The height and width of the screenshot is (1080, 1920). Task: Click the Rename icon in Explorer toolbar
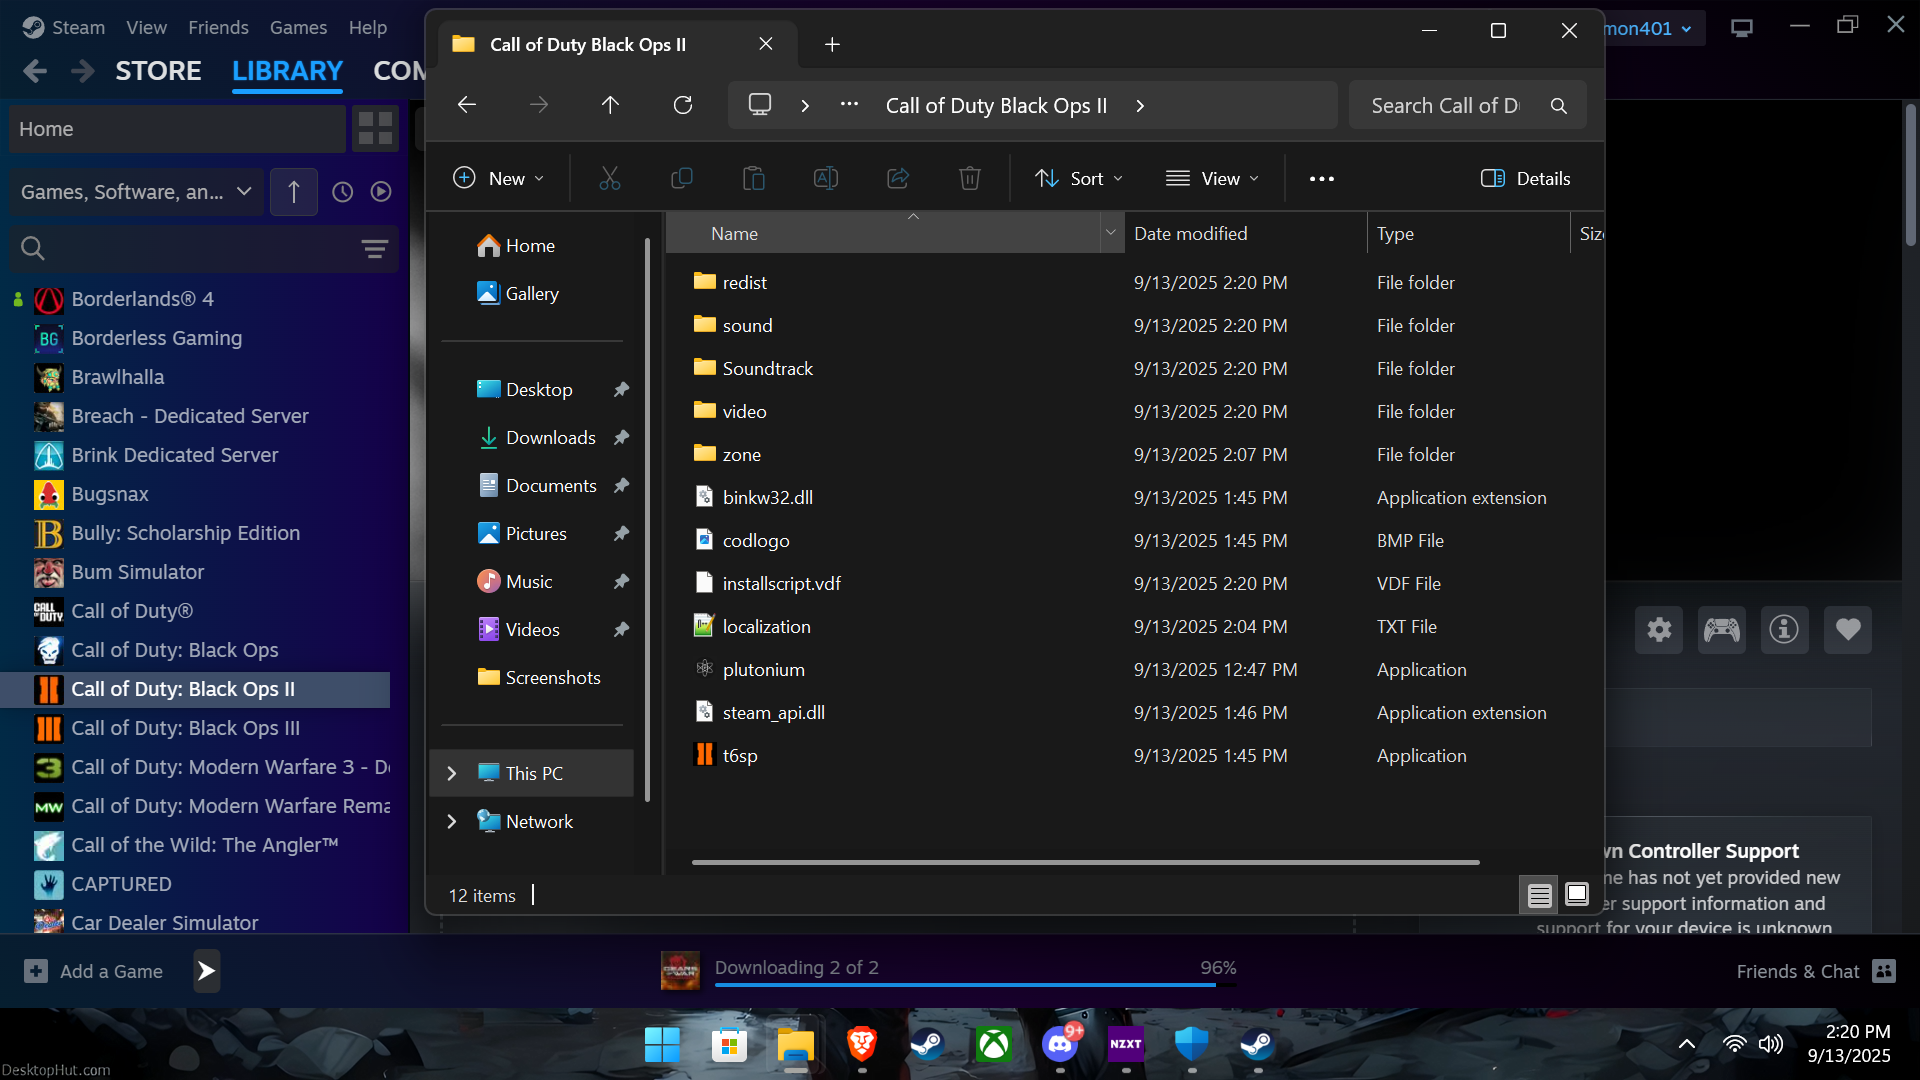(826, 179)
